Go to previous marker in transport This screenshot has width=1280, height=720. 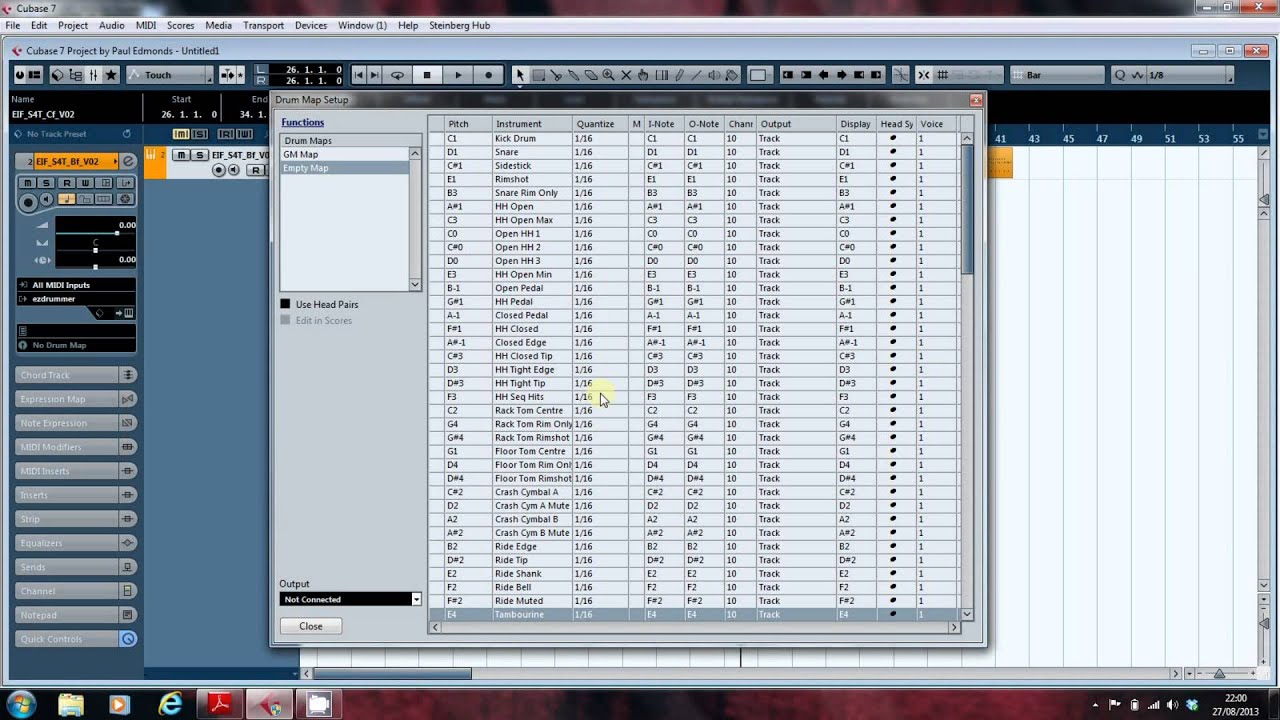click(358, 75)
